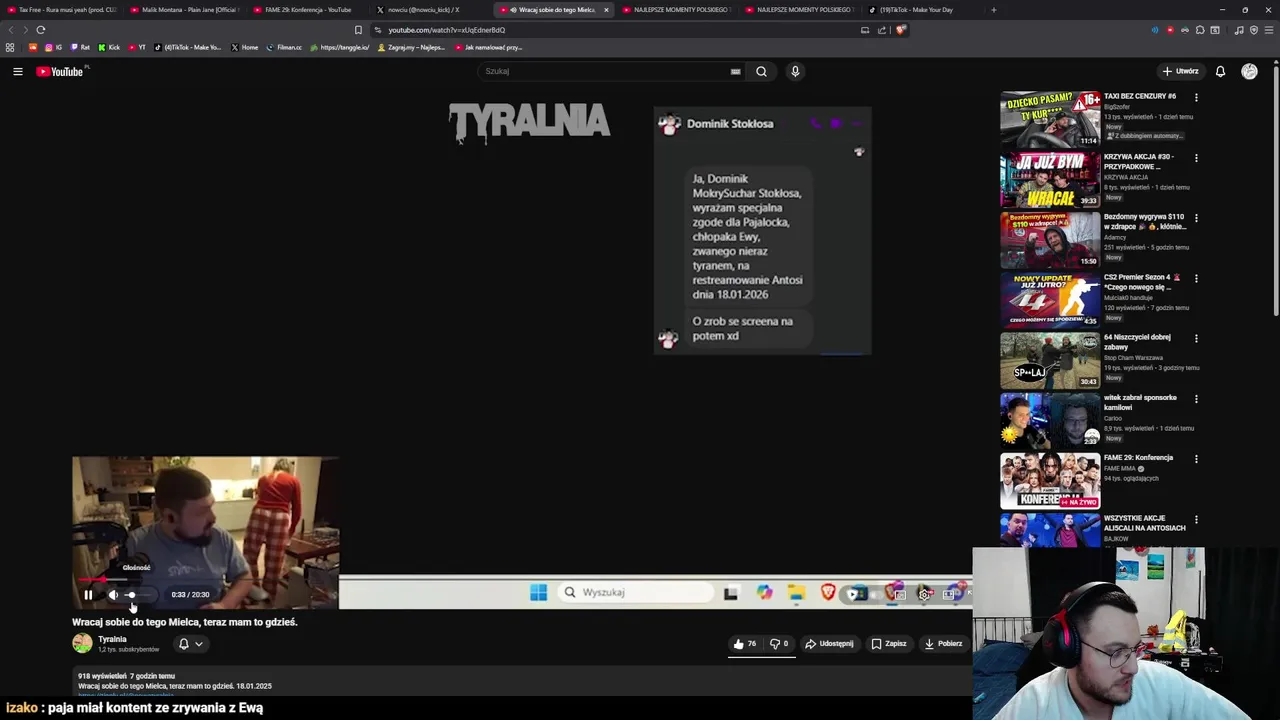Open the account avatar menu
1280x720 pixels.
1249,71
